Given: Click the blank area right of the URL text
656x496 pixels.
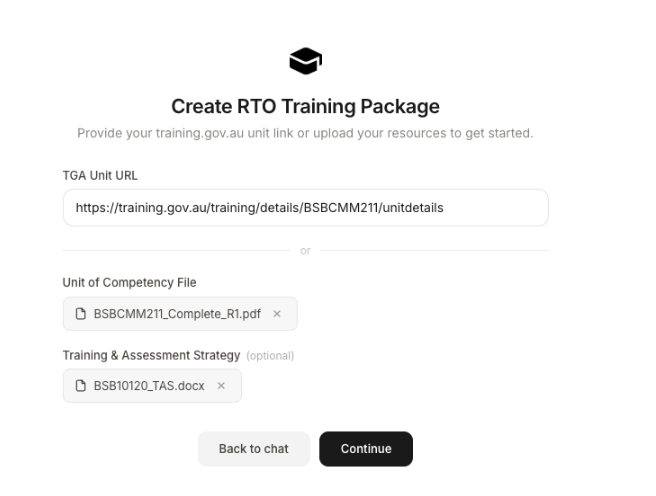Looking at the screenshot, I should point(494,208).
